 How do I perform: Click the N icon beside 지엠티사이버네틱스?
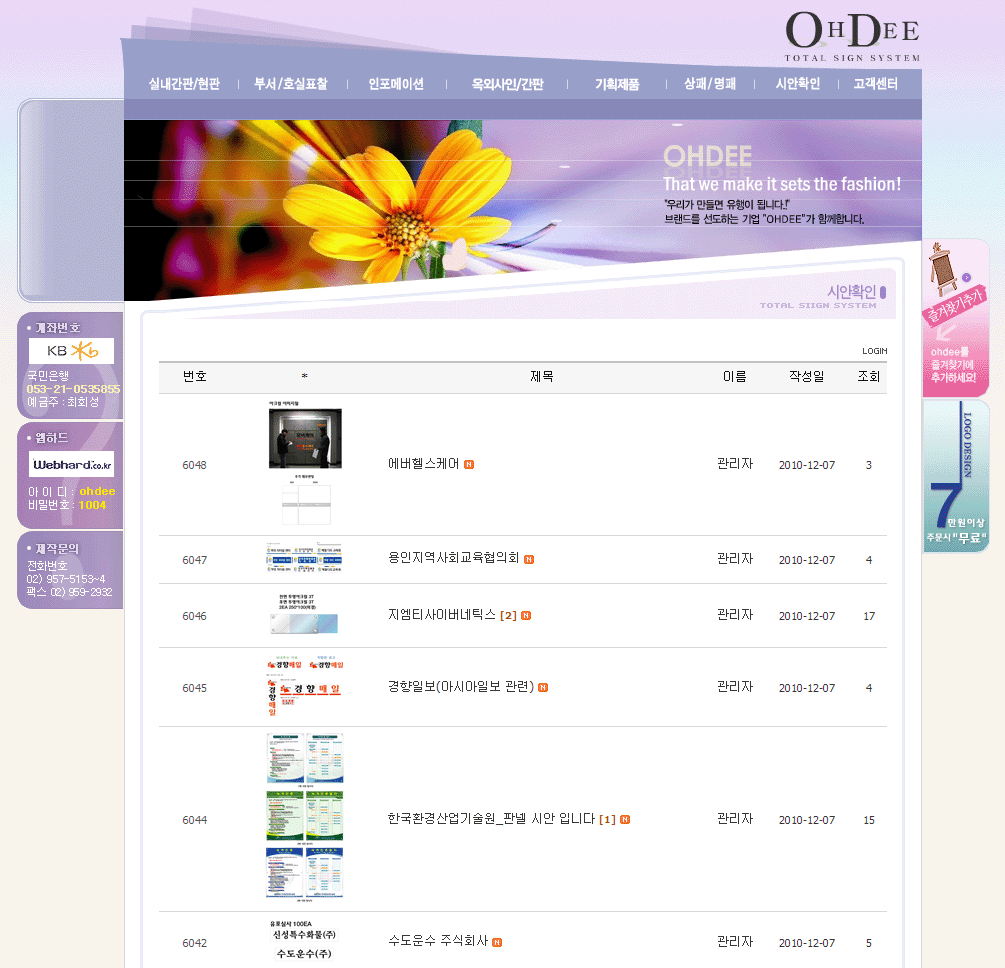526,615
